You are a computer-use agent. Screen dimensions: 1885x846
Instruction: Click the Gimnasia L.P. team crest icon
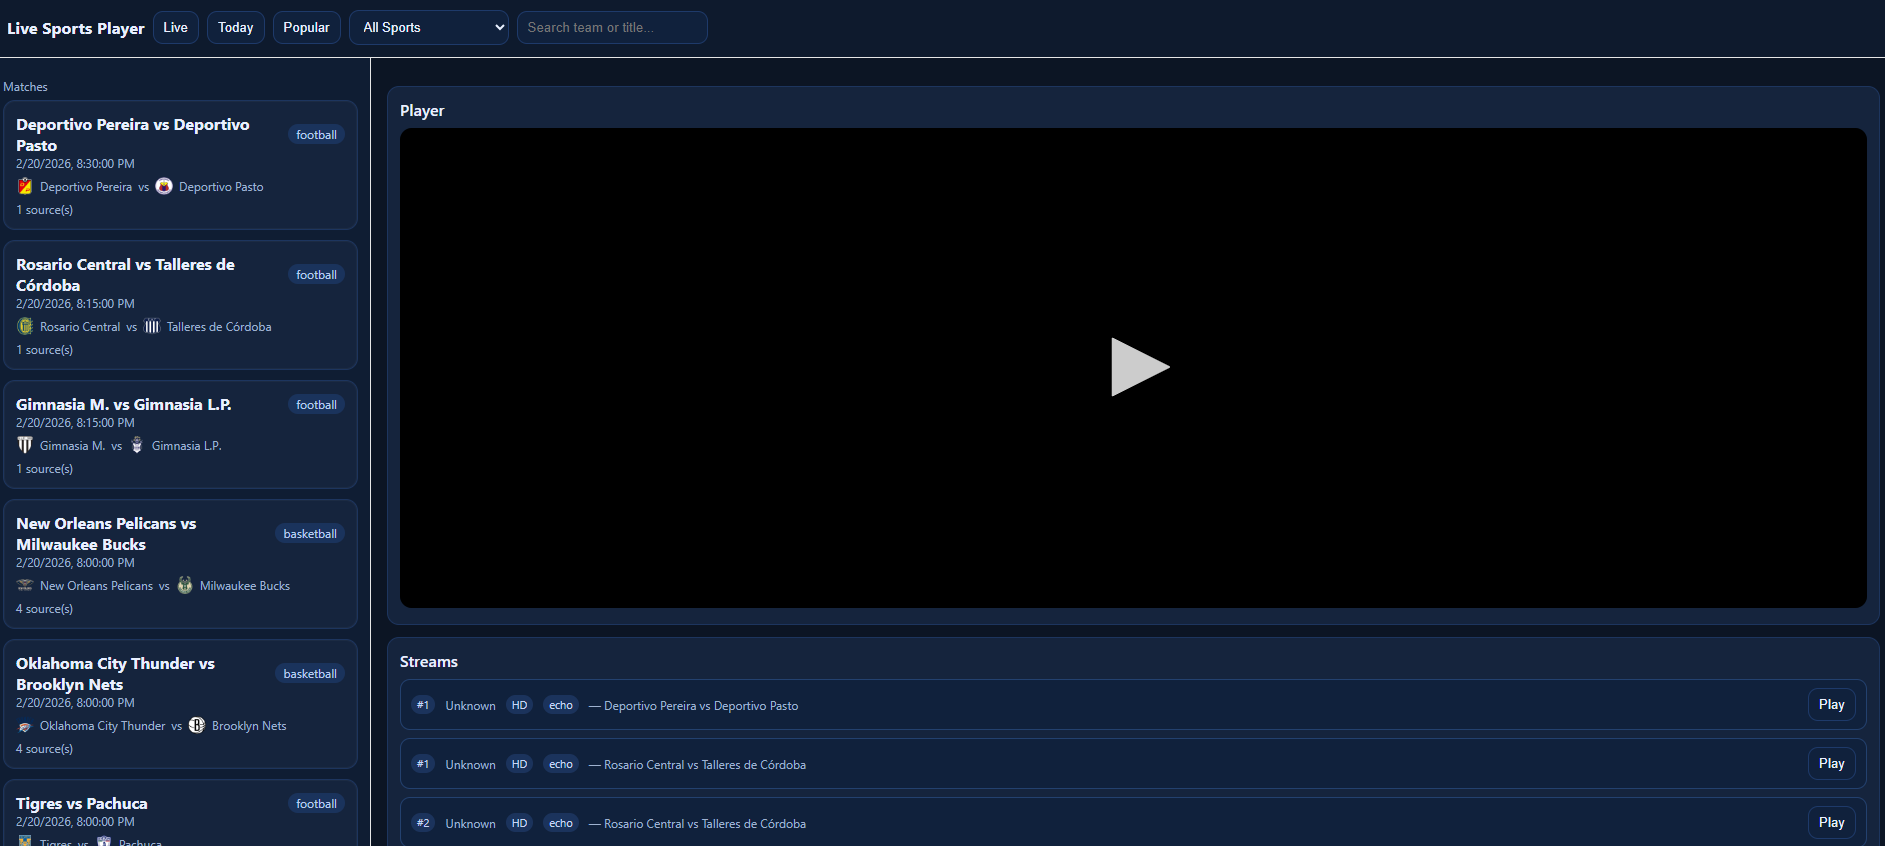[137, 445]
